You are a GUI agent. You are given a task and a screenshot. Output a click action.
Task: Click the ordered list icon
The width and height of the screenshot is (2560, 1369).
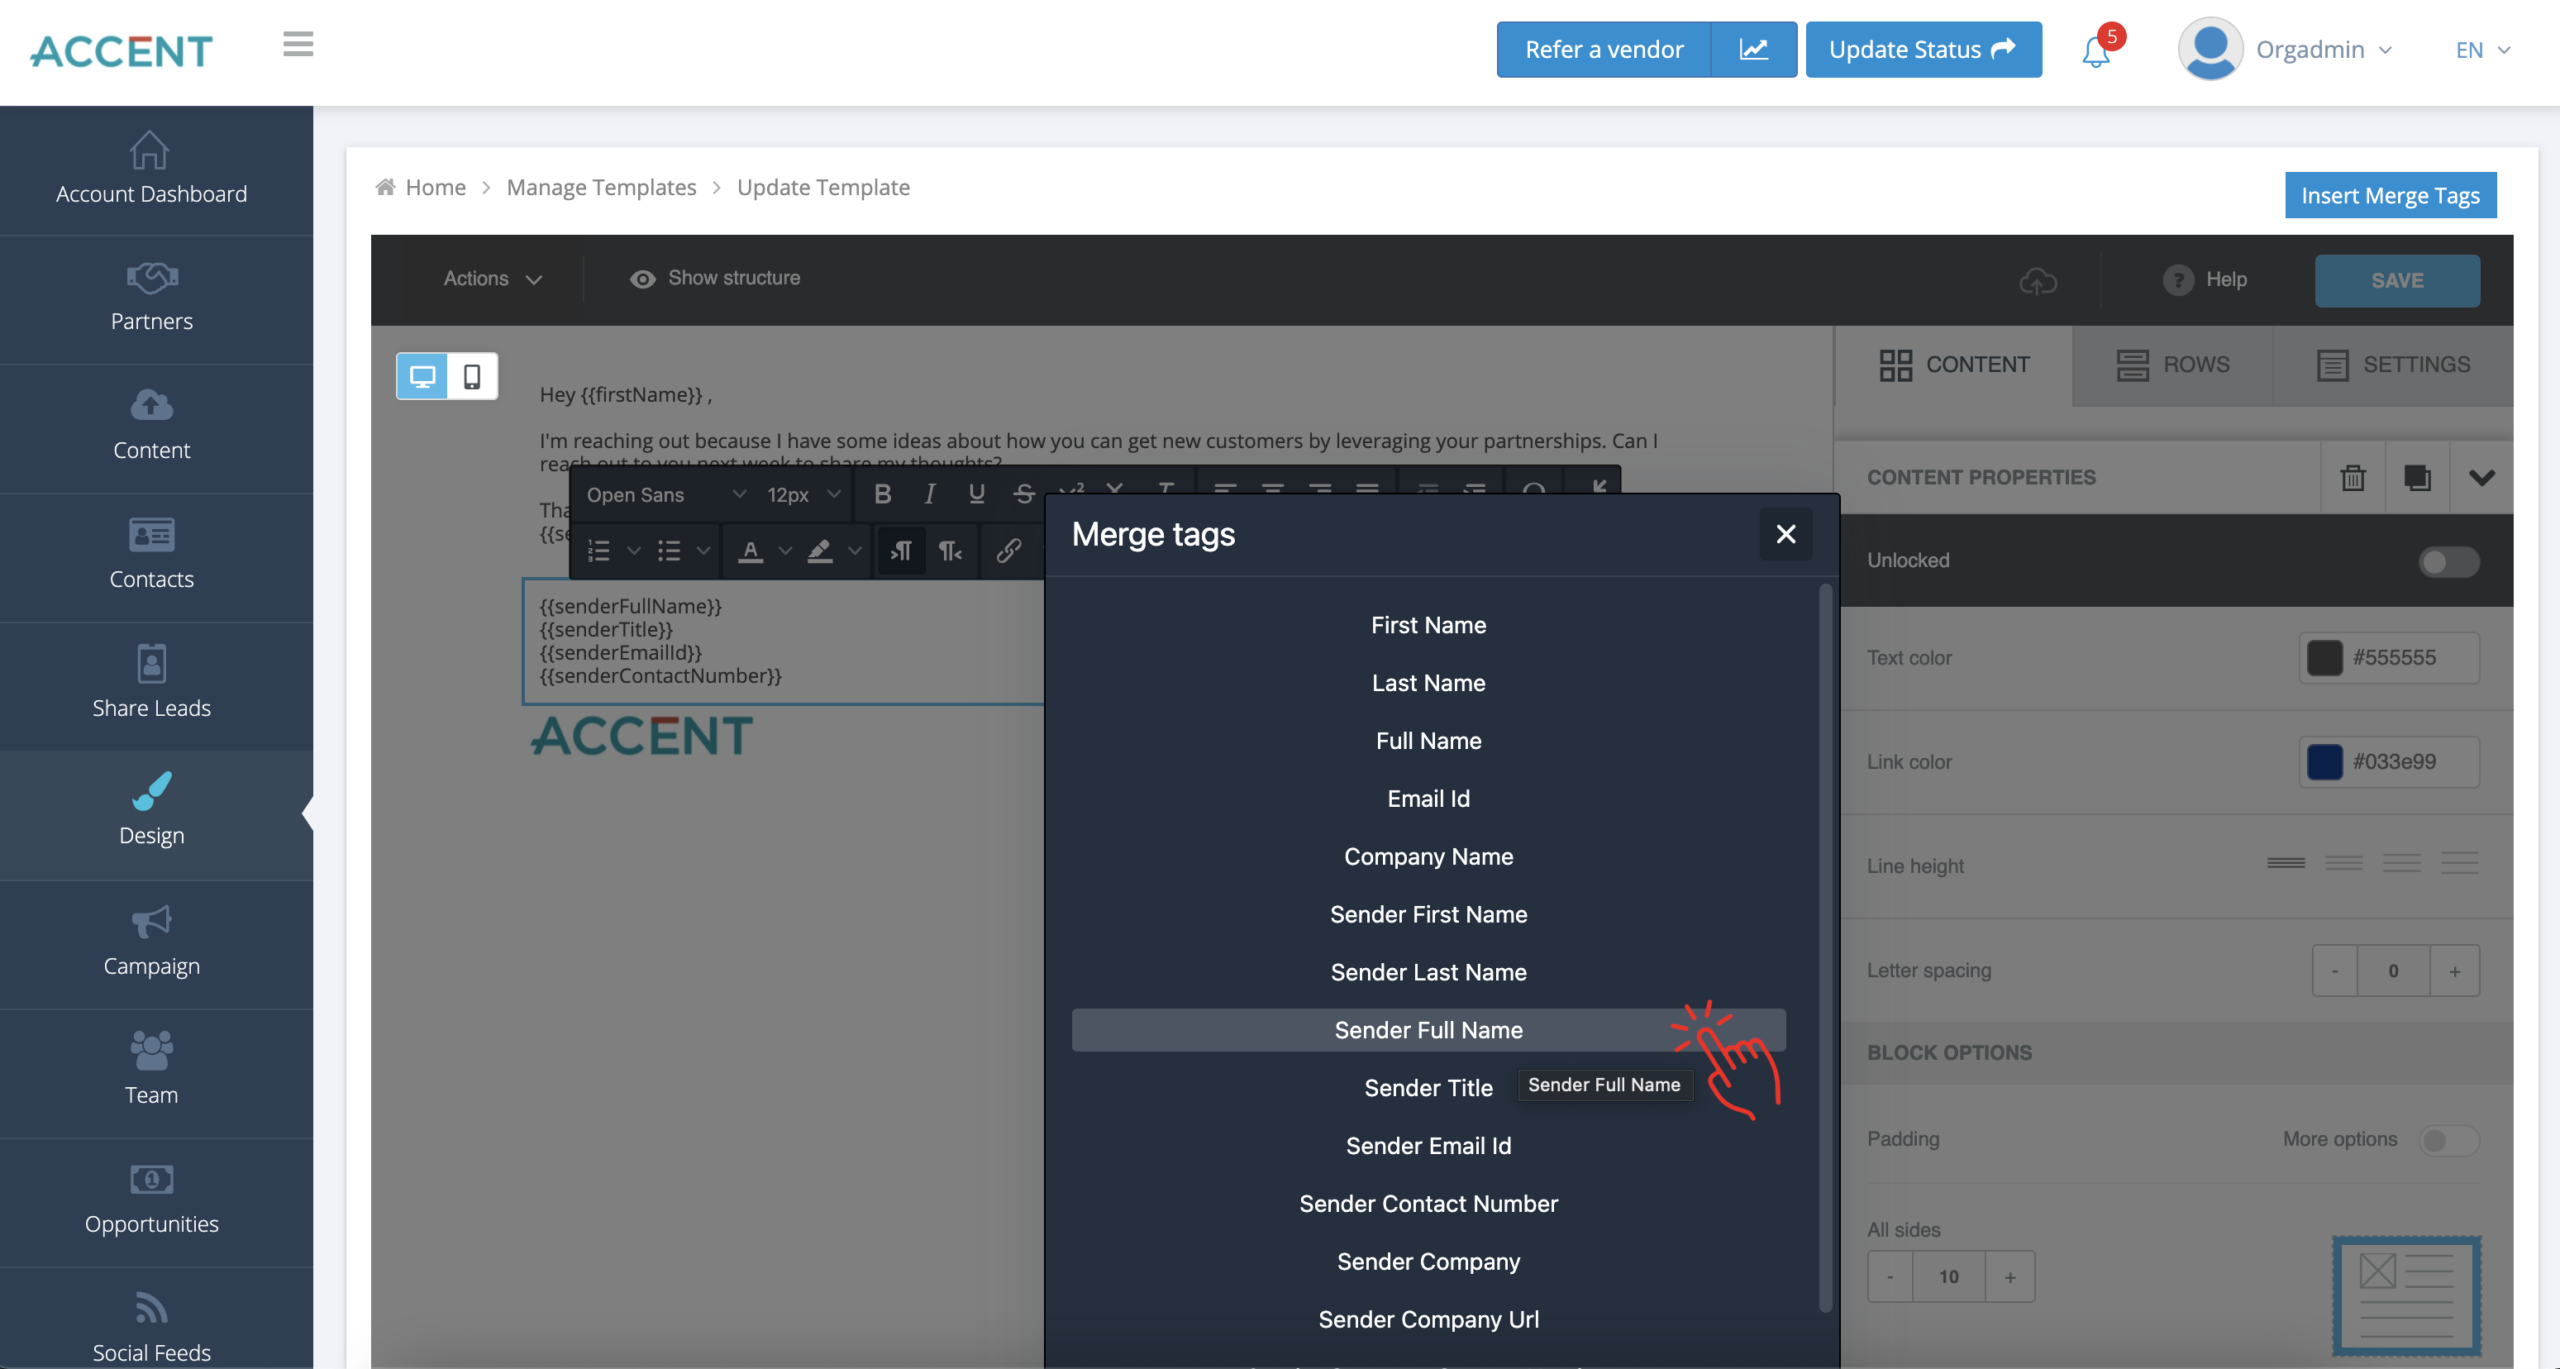click(x=599, y=551)
